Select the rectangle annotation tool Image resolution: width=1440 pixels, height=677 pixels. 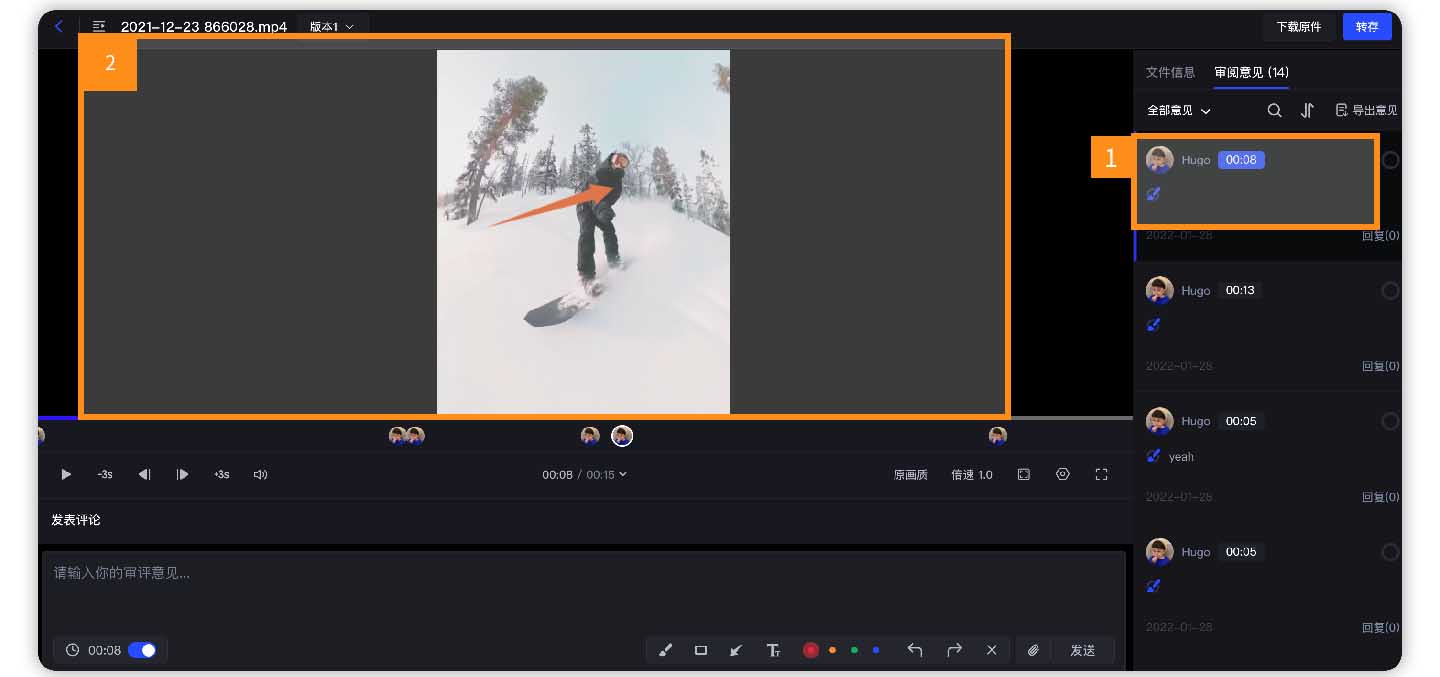click(701, 650)
